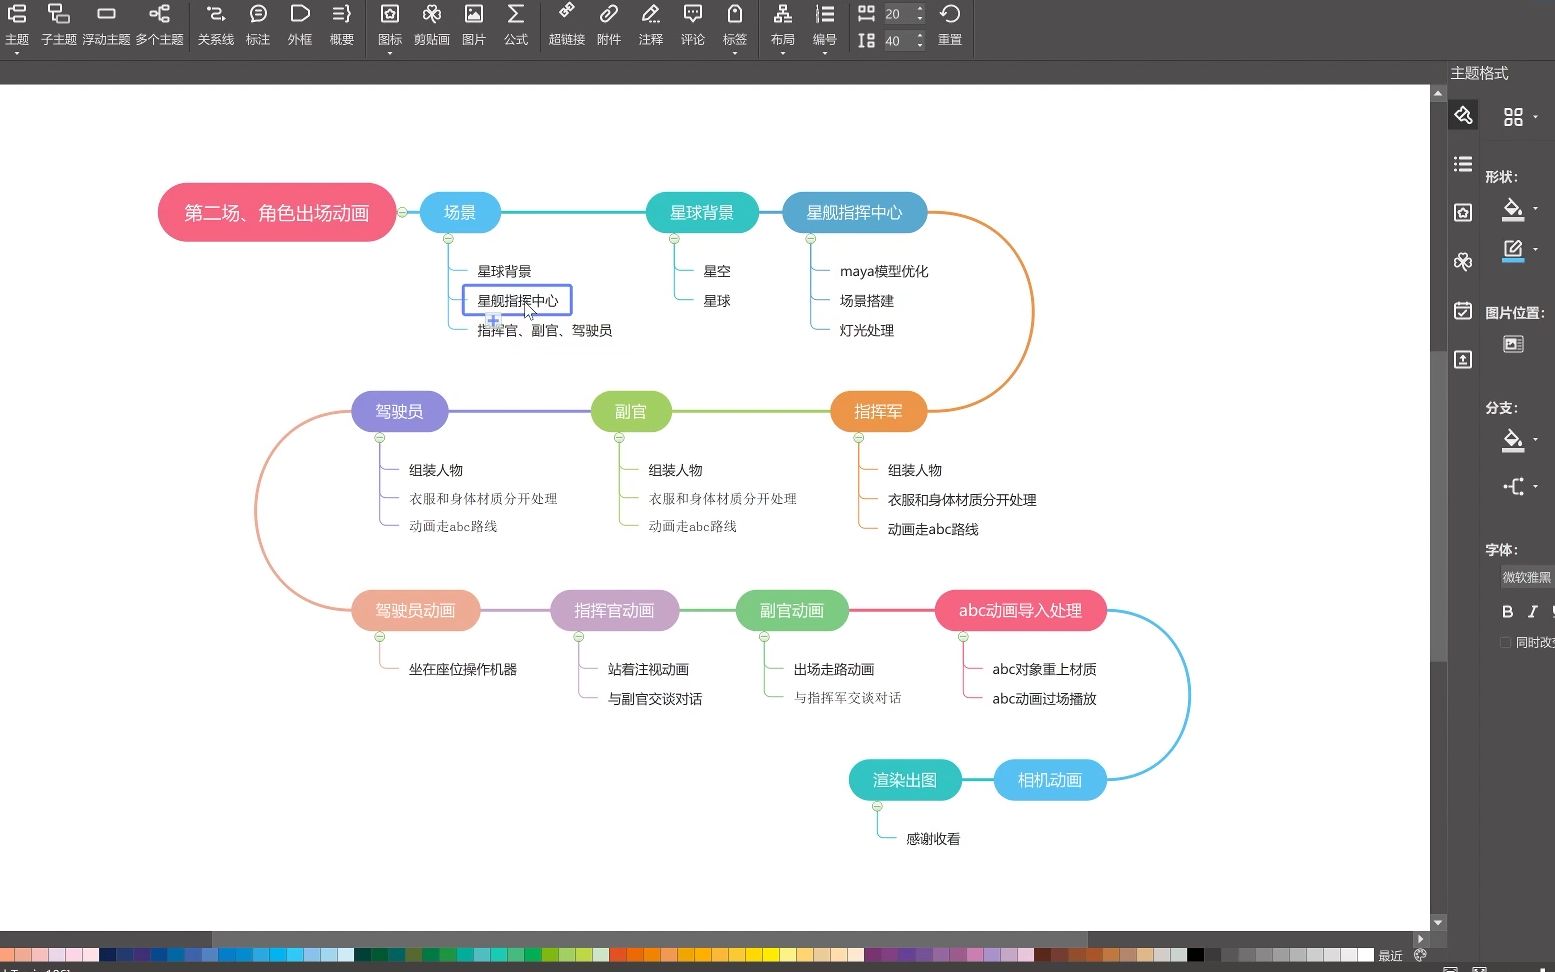Collapse the 场景 topic branch
The width and height of the screenshot is (1555, 972).
coord(448,239)
